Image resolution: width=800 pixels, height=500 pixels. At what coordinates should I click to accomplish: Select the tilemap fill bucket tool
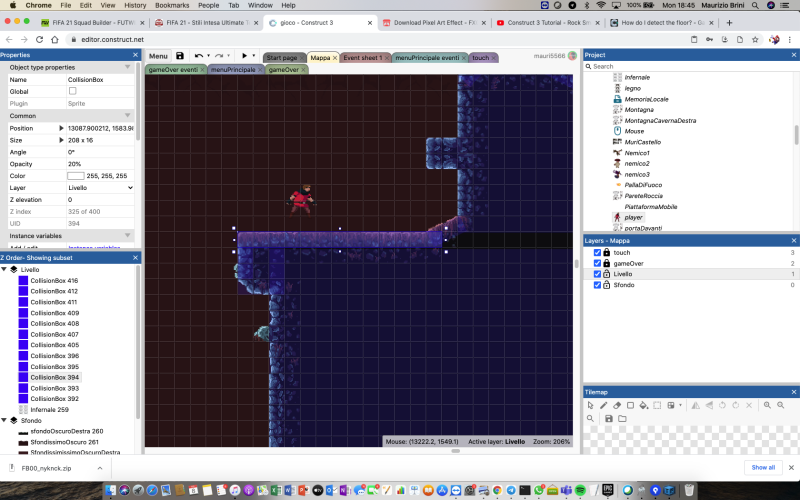pos(643,405)
